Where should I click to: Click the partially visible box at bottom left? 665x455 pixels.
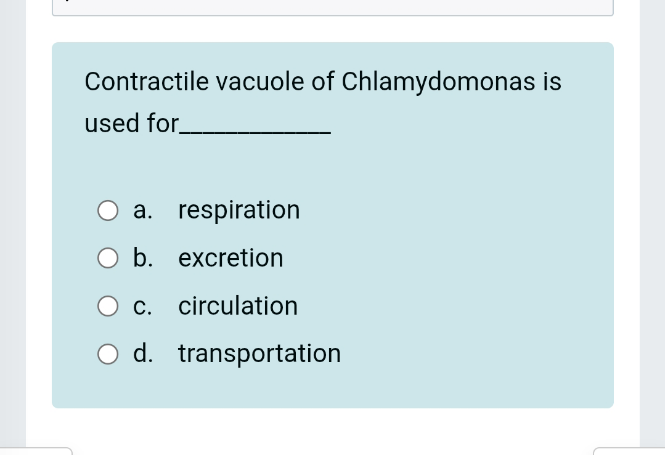point(36,451)
